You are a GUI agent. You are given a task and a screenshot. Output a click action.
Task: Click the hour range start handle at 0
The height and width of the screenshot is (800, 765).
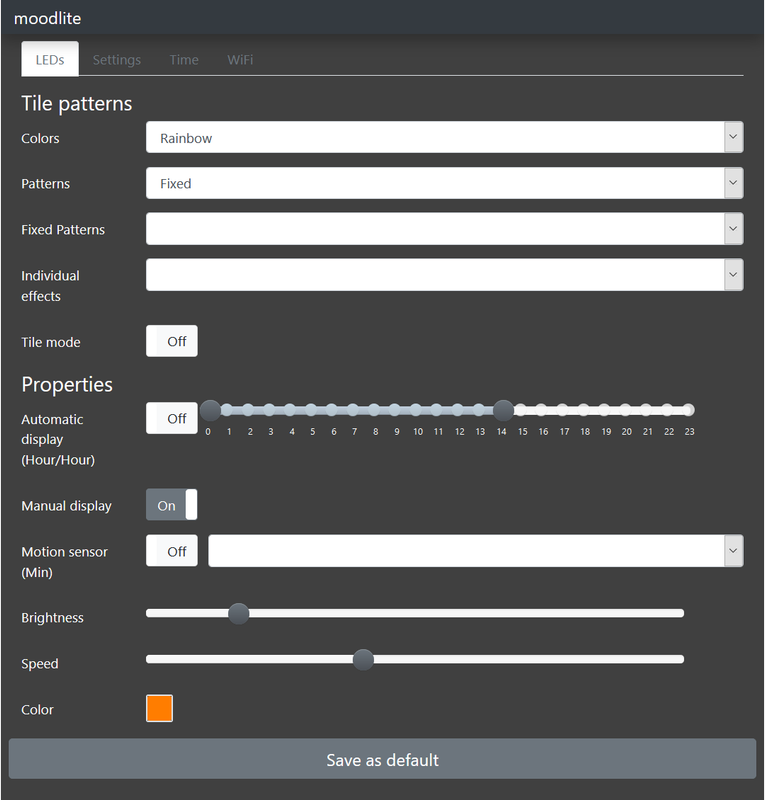pos(210,411)
